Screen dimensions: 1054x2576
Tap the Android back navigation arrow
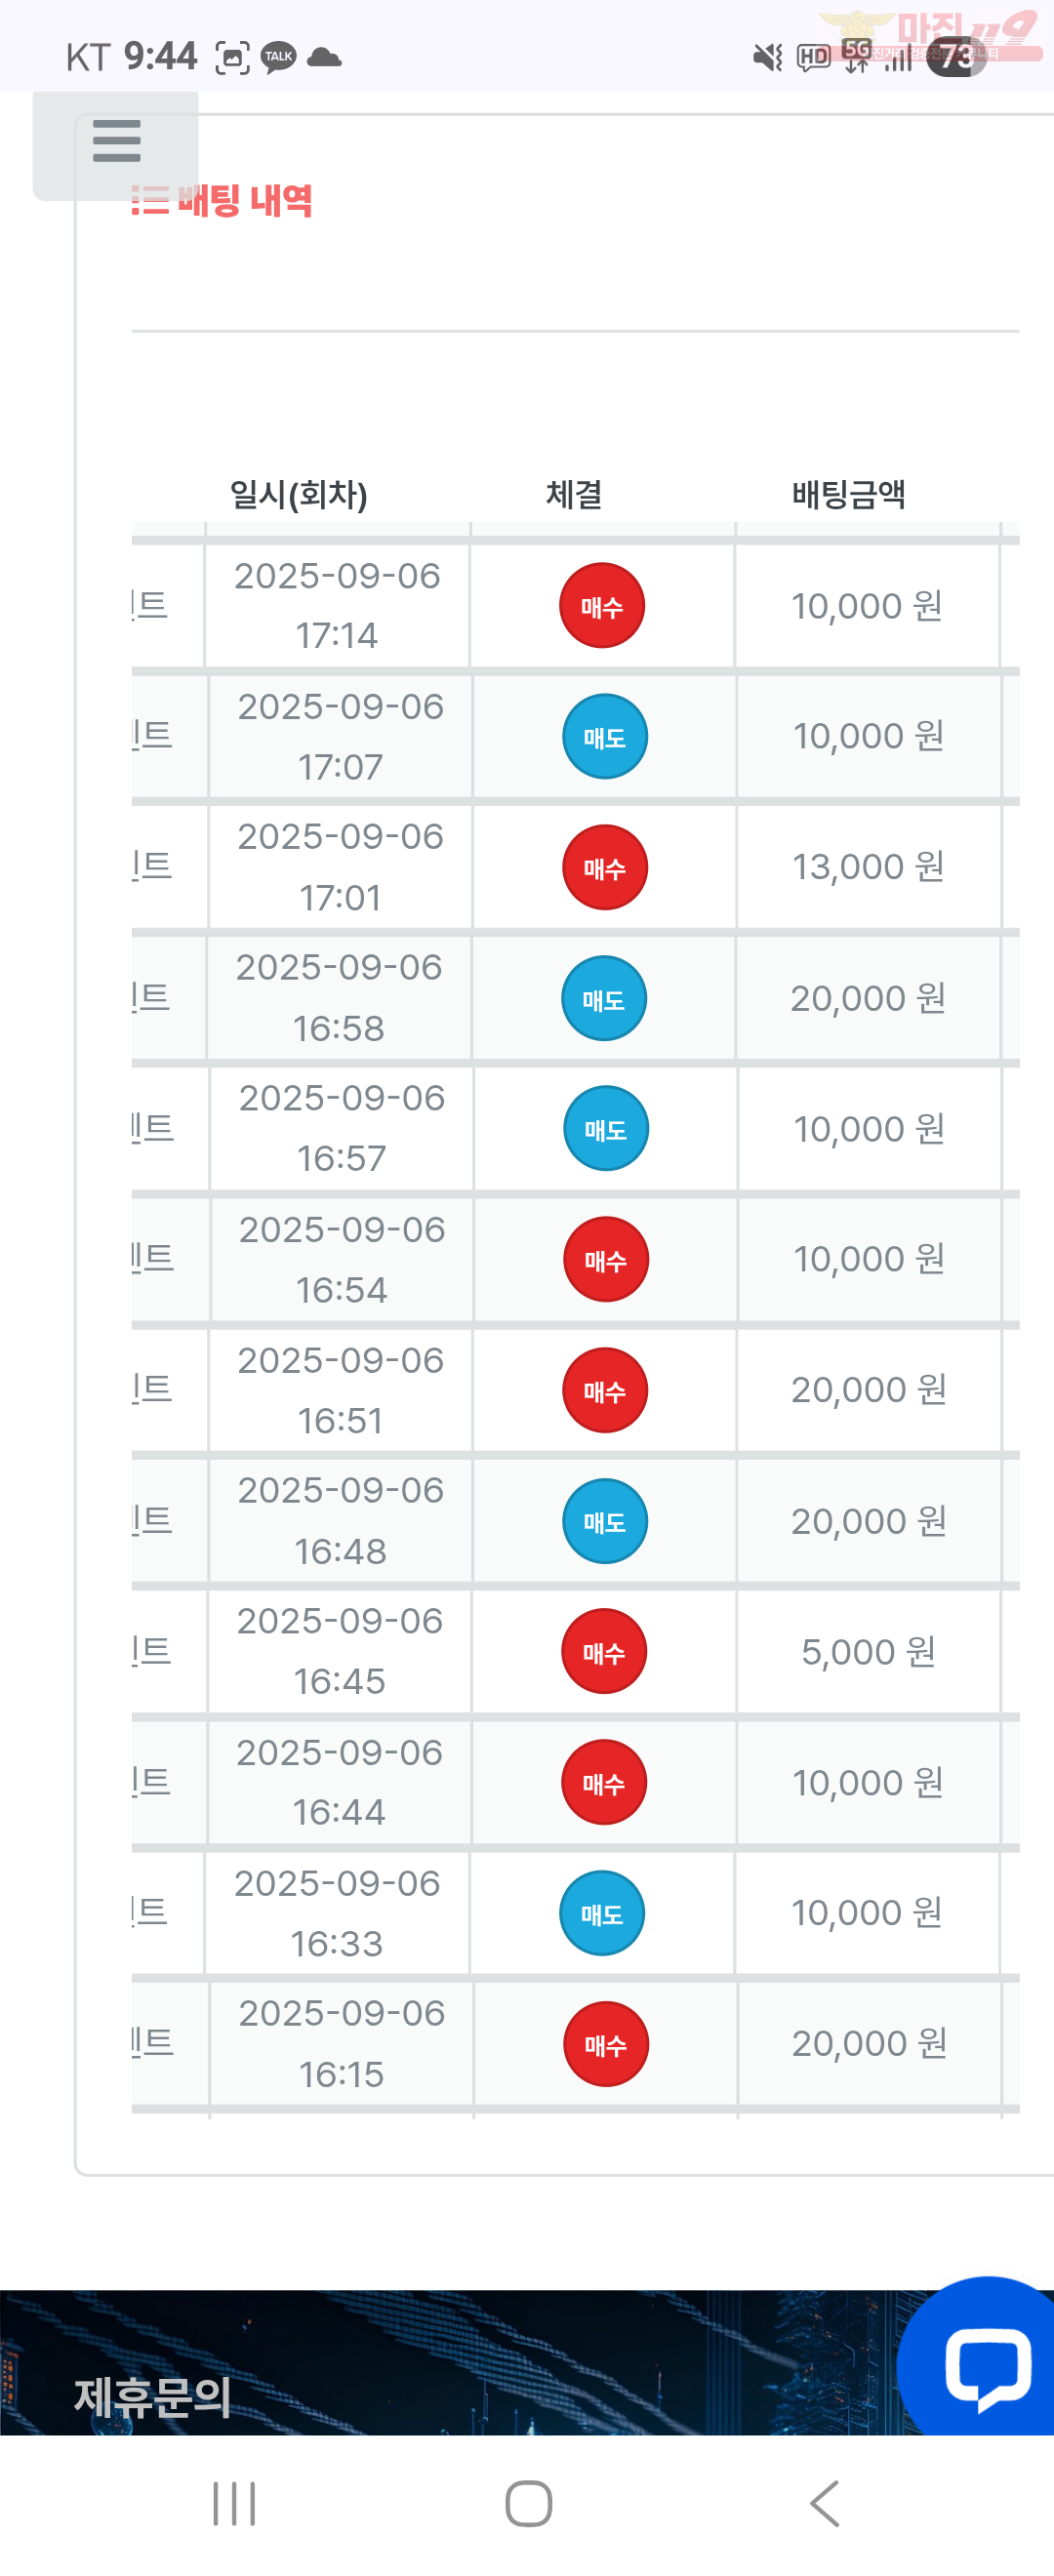click(x=824, y=2504)
